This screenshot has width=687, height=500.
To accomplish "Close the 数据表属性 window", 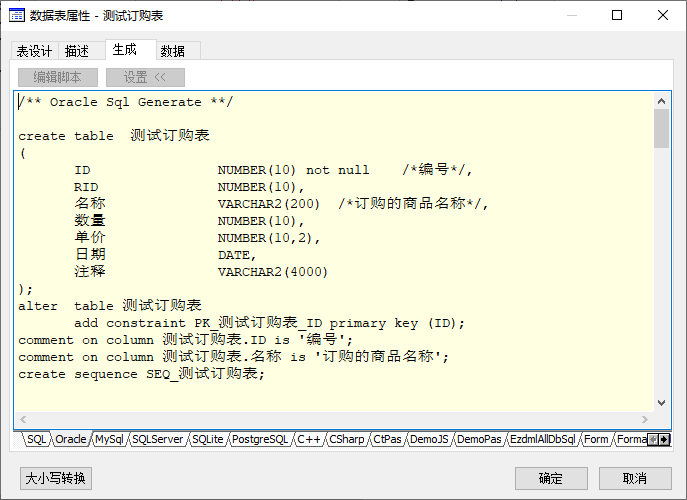I will pos(663,15).
